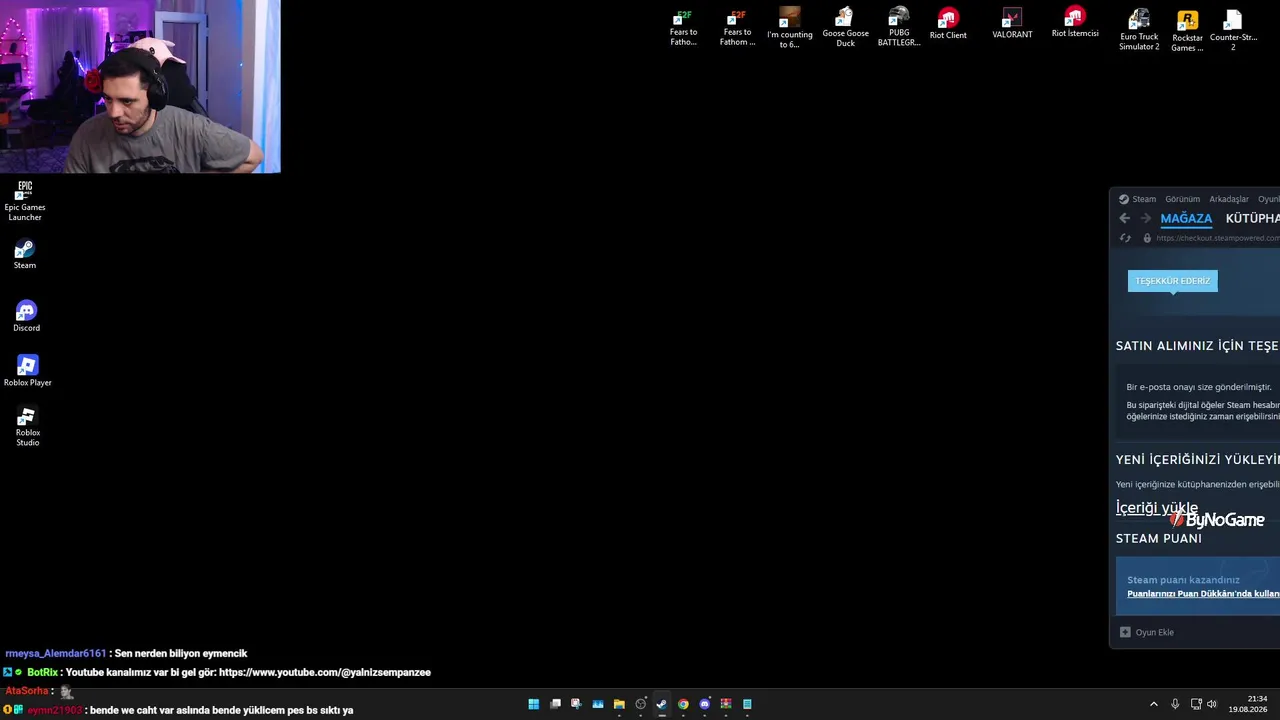Open the Discord desktop shortcut
The height and width of the screenshot is (720, 1280).
click(26, 317)
